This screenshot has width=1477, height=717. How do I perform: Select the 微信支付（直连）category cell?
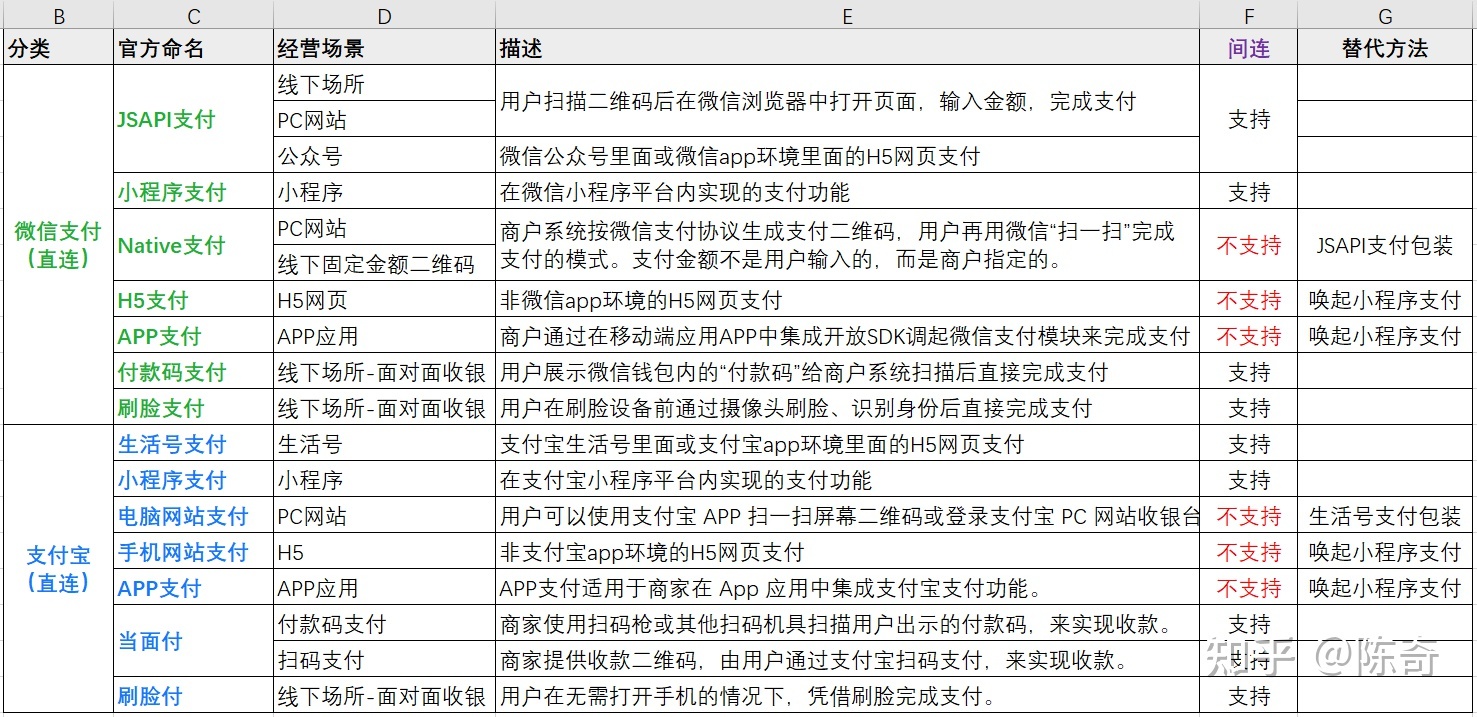tap(57, 245)
